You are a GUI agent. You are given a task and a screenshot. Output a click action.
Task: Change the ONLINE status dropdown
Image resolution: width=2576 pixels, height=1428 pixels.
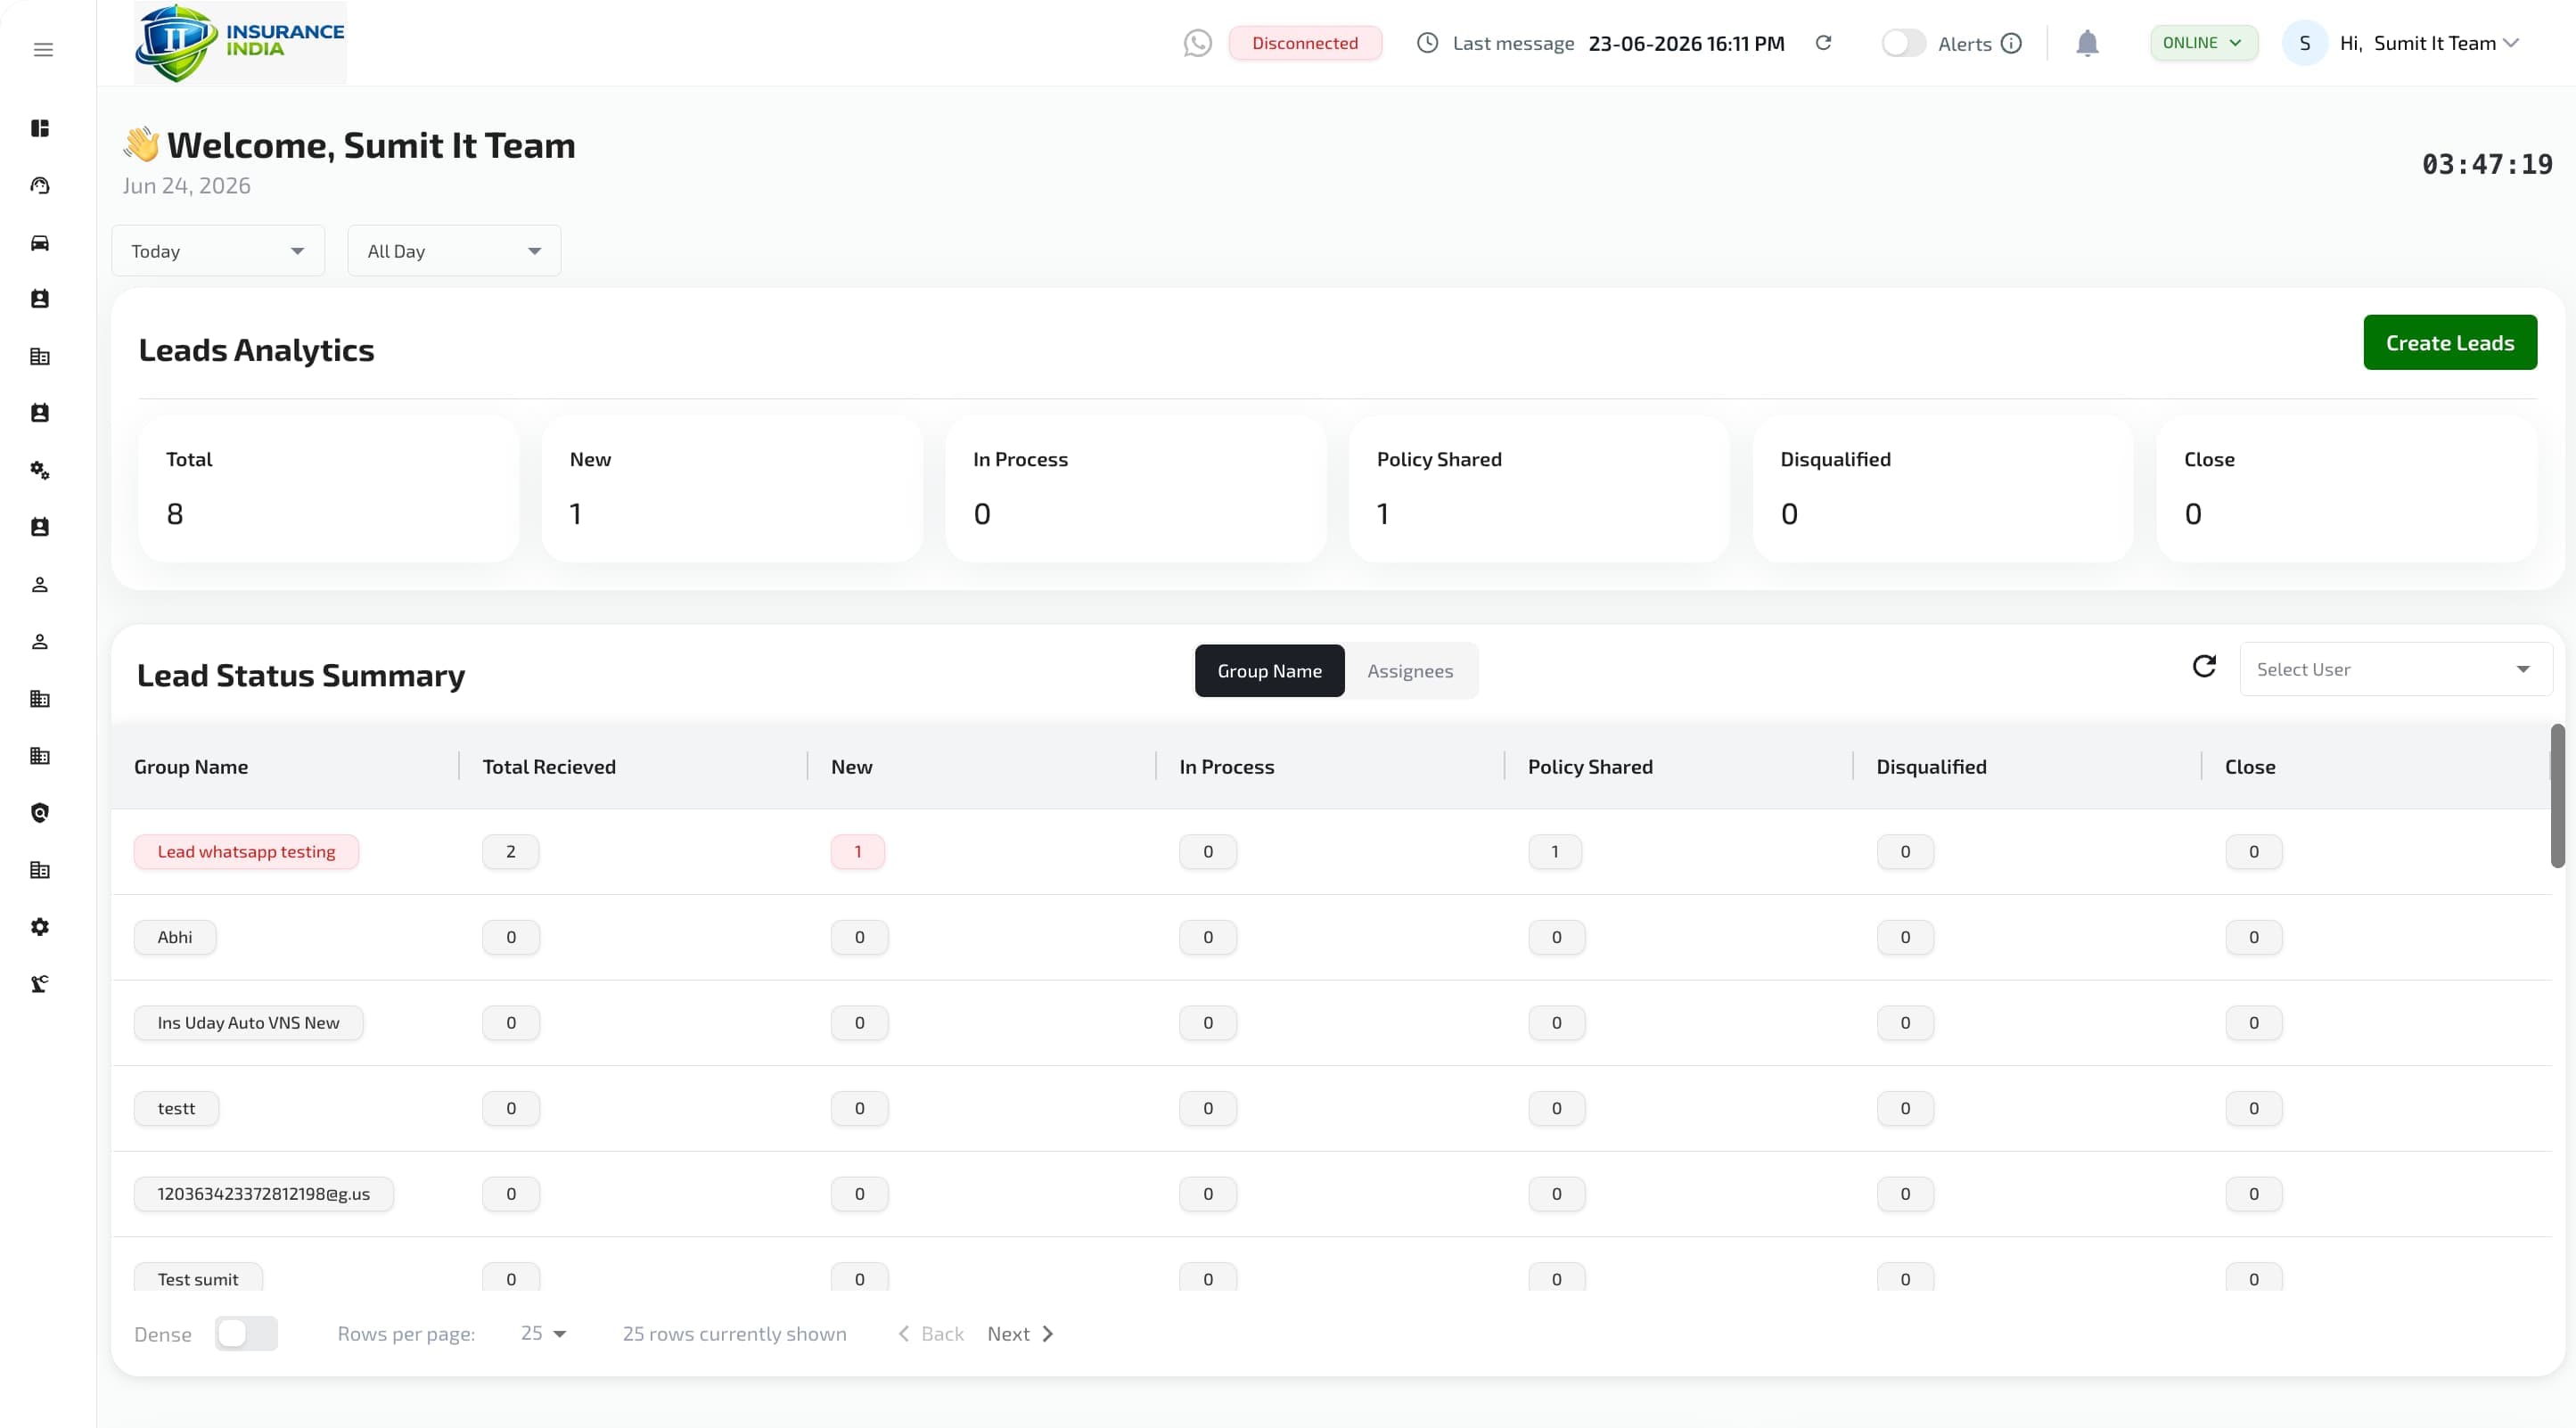pos(2203,43)
